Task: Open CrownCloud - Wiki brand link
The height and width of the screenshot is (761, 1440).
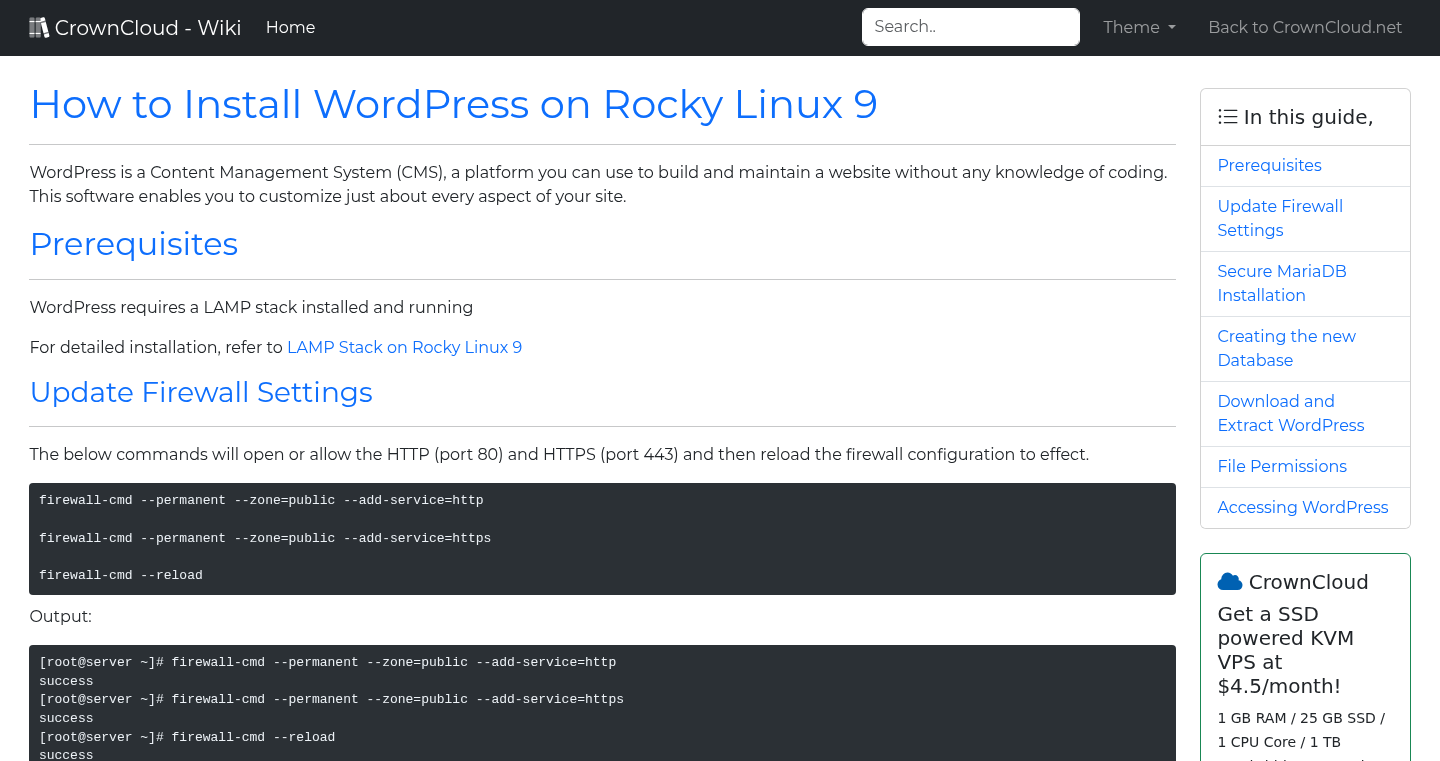Action: 135,27
